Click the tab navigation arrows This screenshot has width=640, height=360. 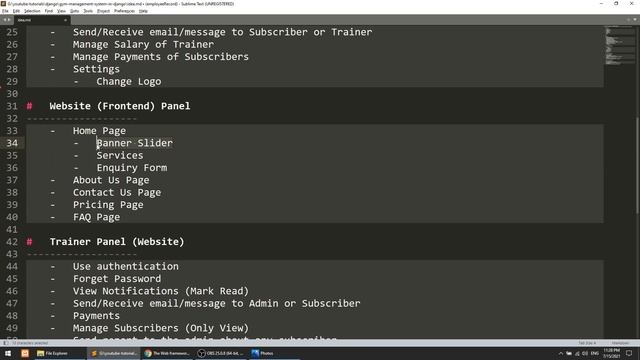[7, 20]
